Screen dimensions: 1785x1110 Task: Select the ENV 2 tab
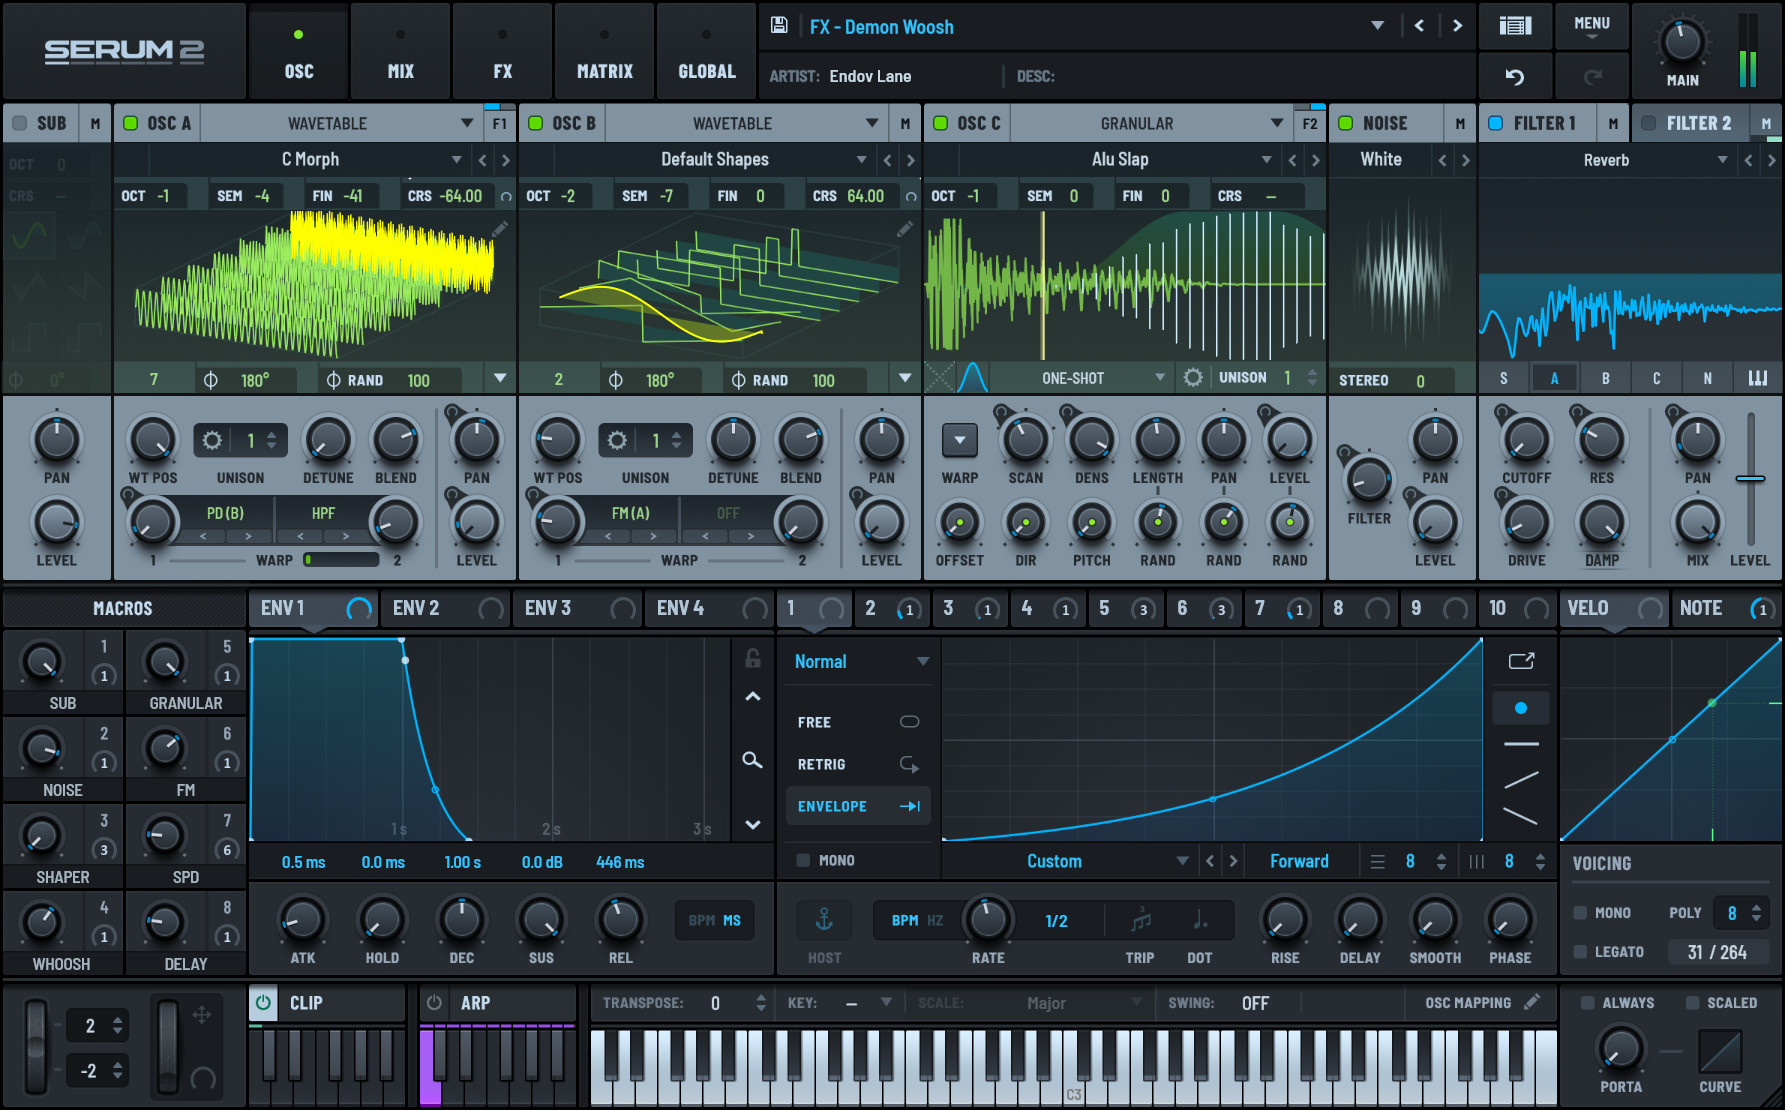416,608
